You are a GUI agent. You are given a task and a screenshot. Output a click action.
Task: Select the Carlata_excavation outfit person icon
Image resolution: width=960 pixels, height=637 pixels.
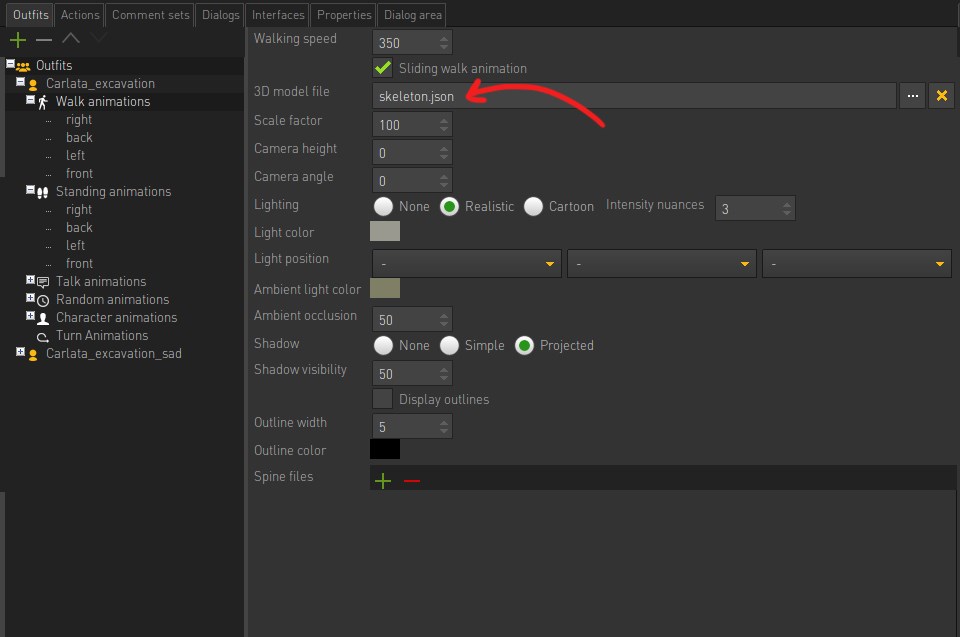[33, 85]
